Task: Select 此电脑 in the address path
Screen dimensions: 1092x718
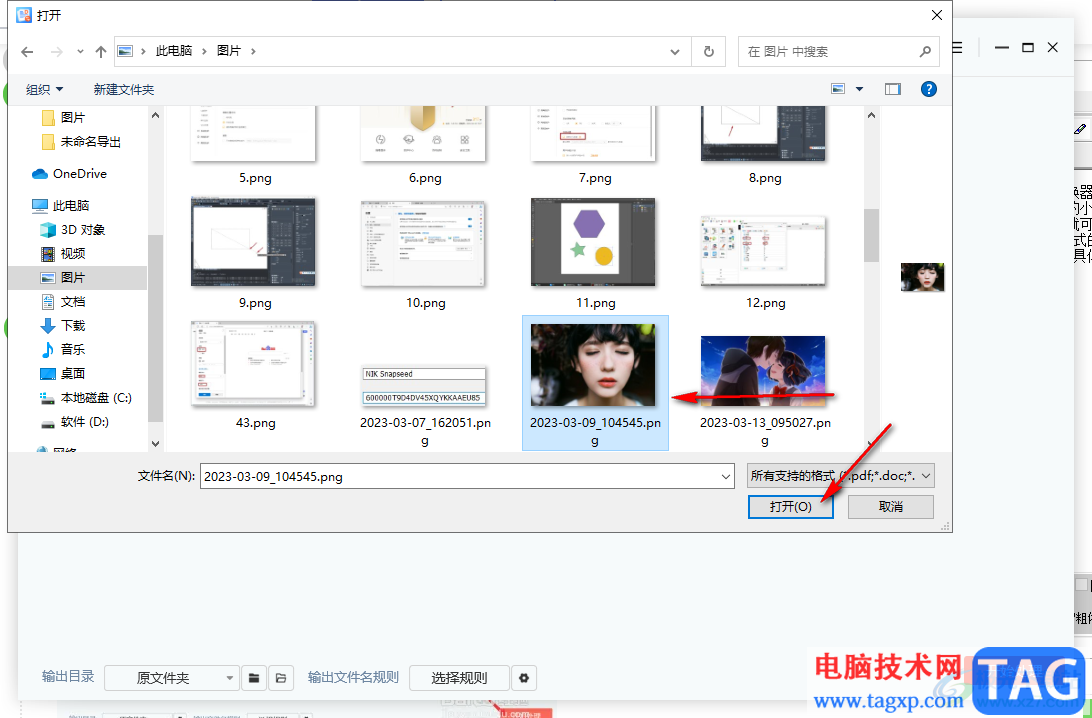Action: click(x=174, y=51)
